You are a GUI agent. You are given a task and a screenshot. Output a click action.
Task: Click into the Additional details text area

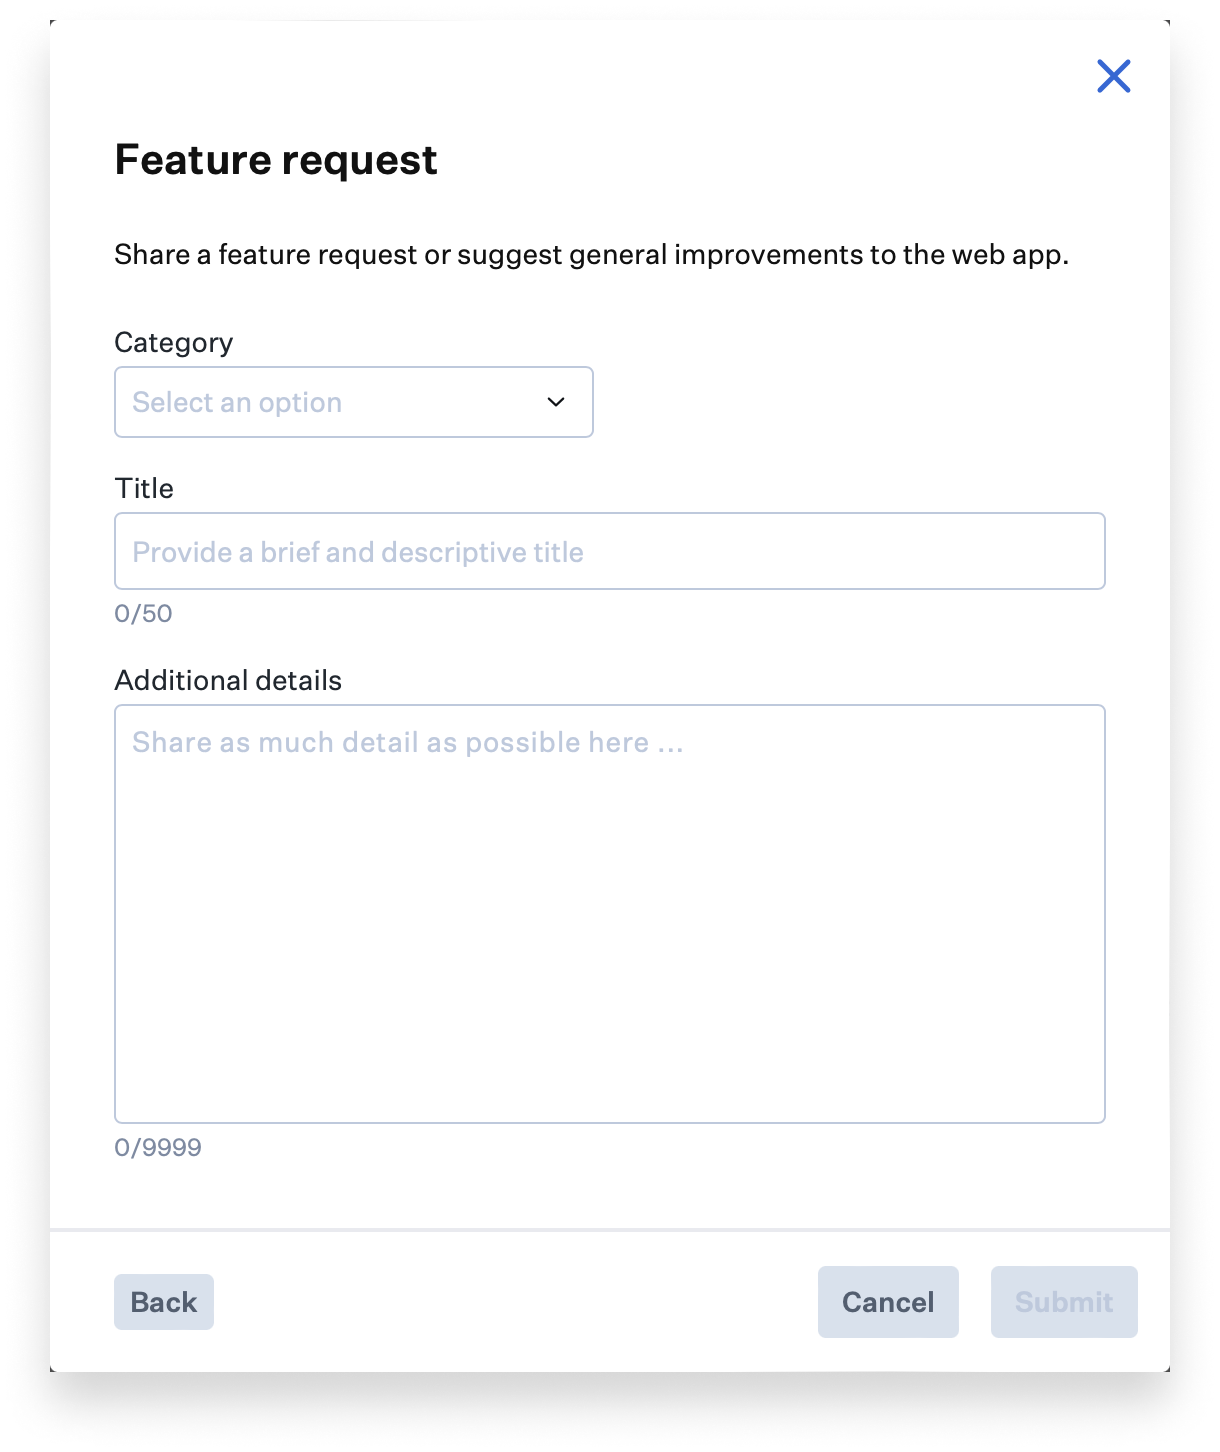click(609, 913)
